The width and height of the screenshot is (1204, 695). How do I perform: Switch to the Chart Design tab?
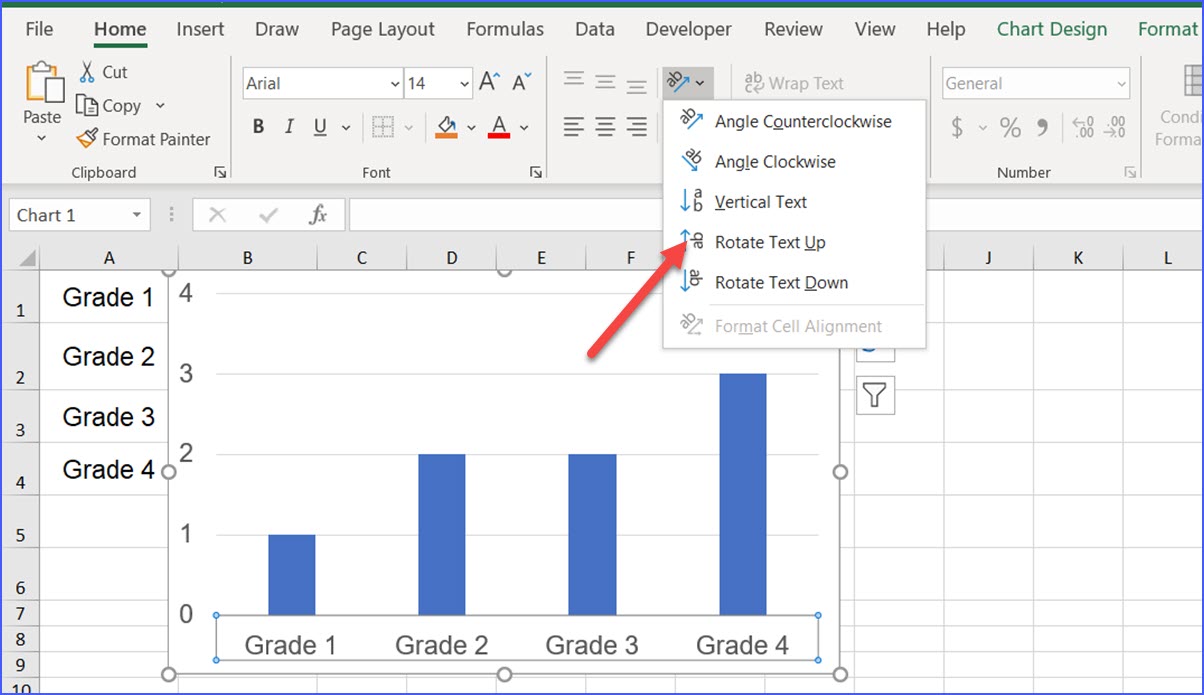pos(1051,29)
